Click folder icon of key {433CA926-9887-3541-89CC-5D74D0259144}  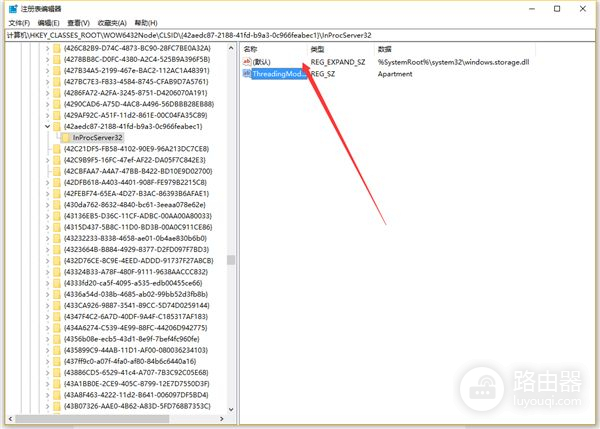(x=57, y=306)
